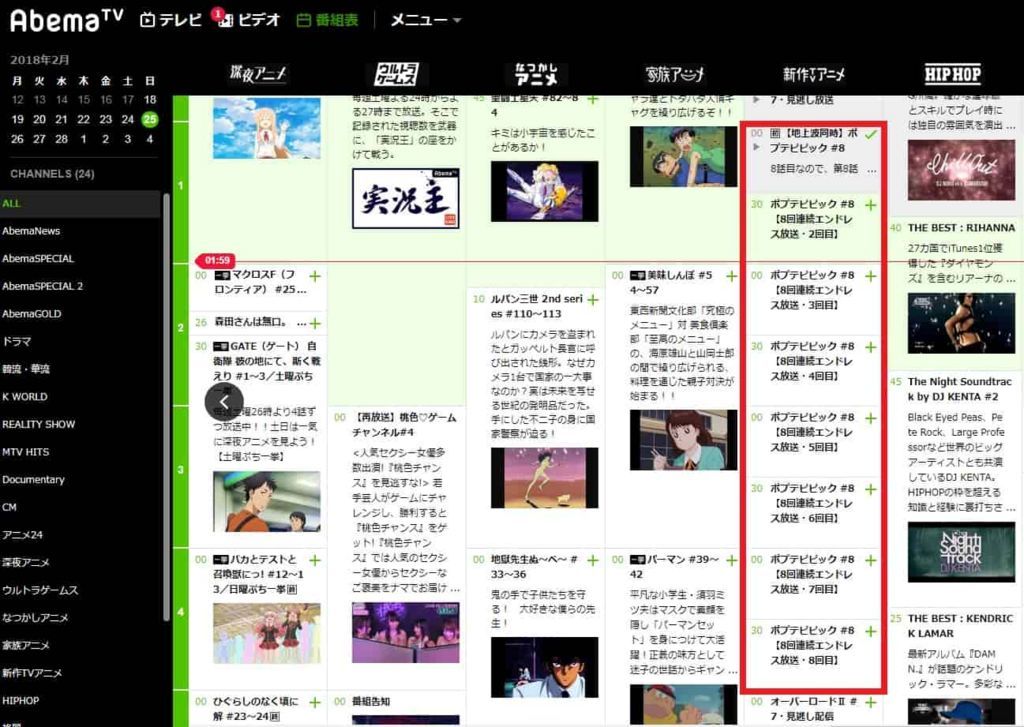The image size is (1024, 727).
Task: Open THE BEST : KENDRICK LAMAR program
Action: [961, 626]
